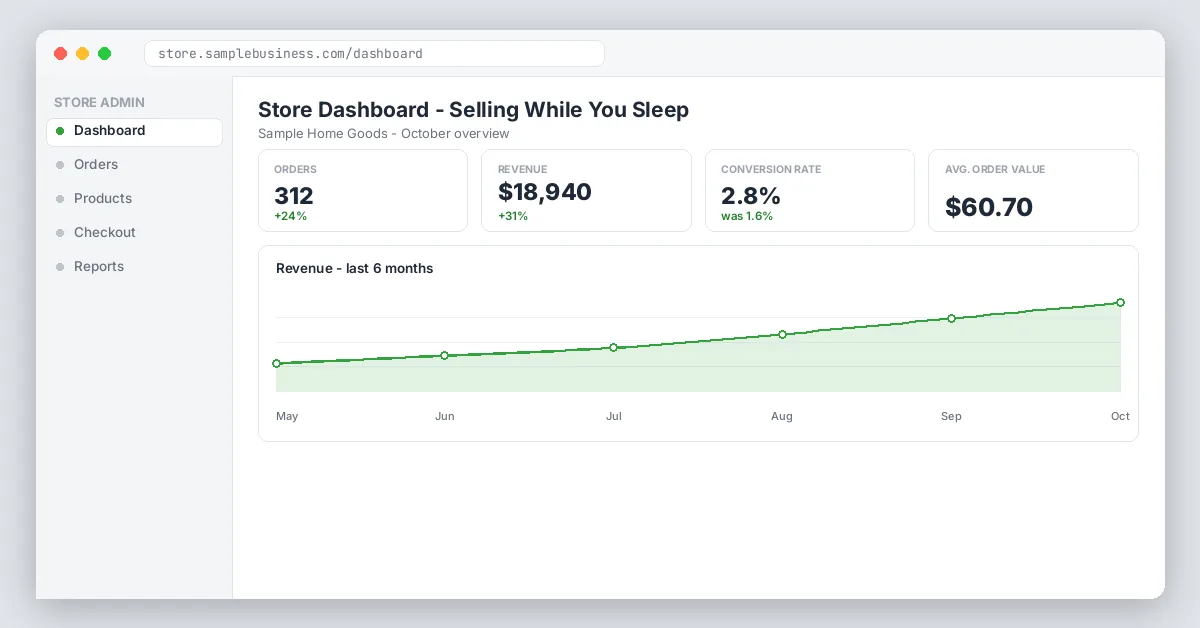Viewport: 1200px width, 628px height.
Task: Click the 'Aug' axis label
Action: point(782,416)
